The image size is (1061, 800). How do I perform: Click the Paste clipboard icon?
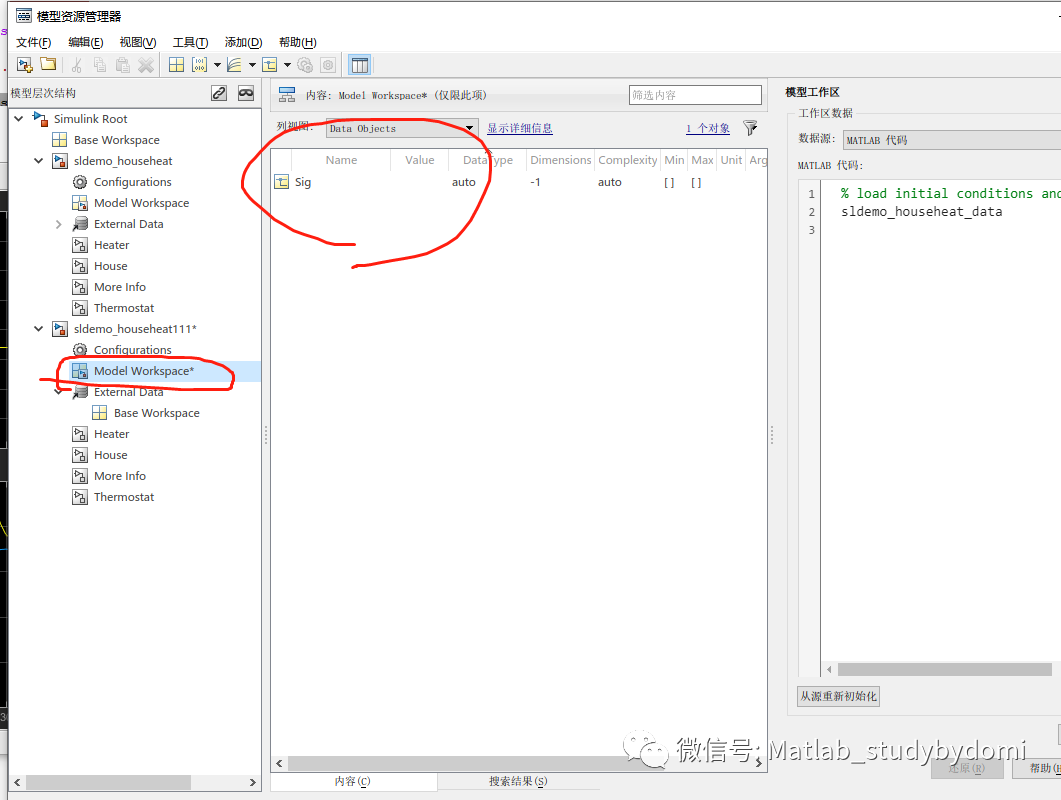click(122, 65)
